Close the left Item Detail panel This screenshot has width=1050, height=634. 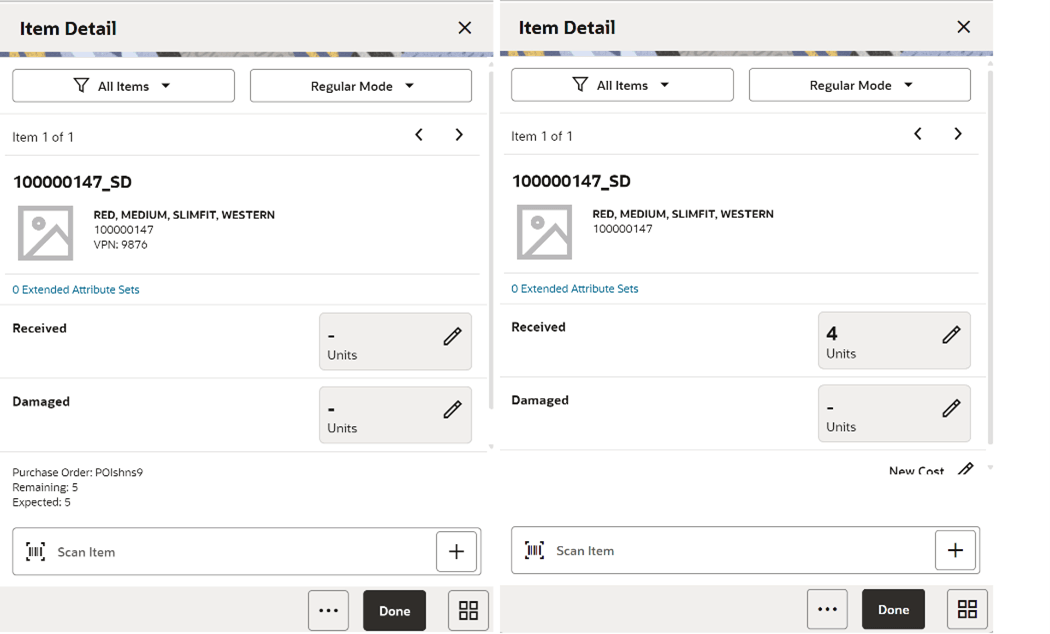[465, 28]
